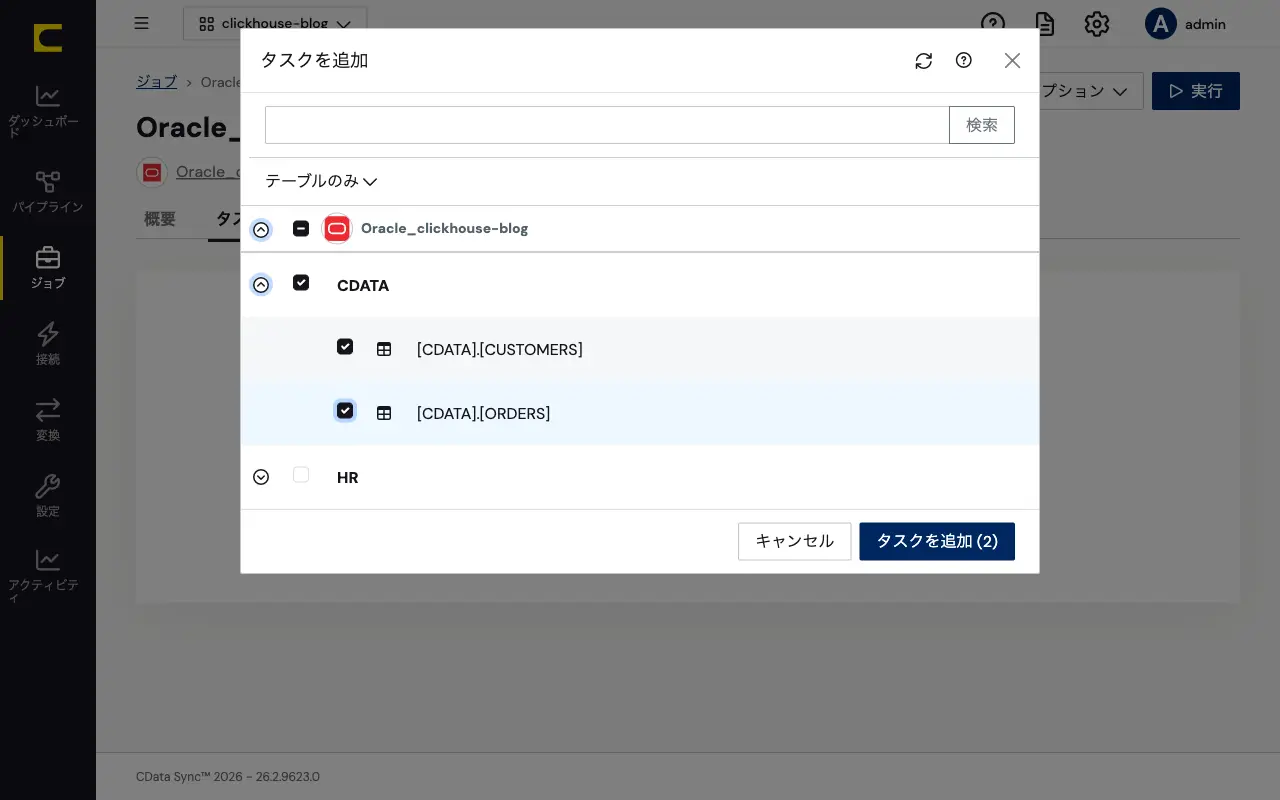Uncheck the [CDATA].[ORDERS] checkbox
1280x800 pixels.
coord(345,411)
